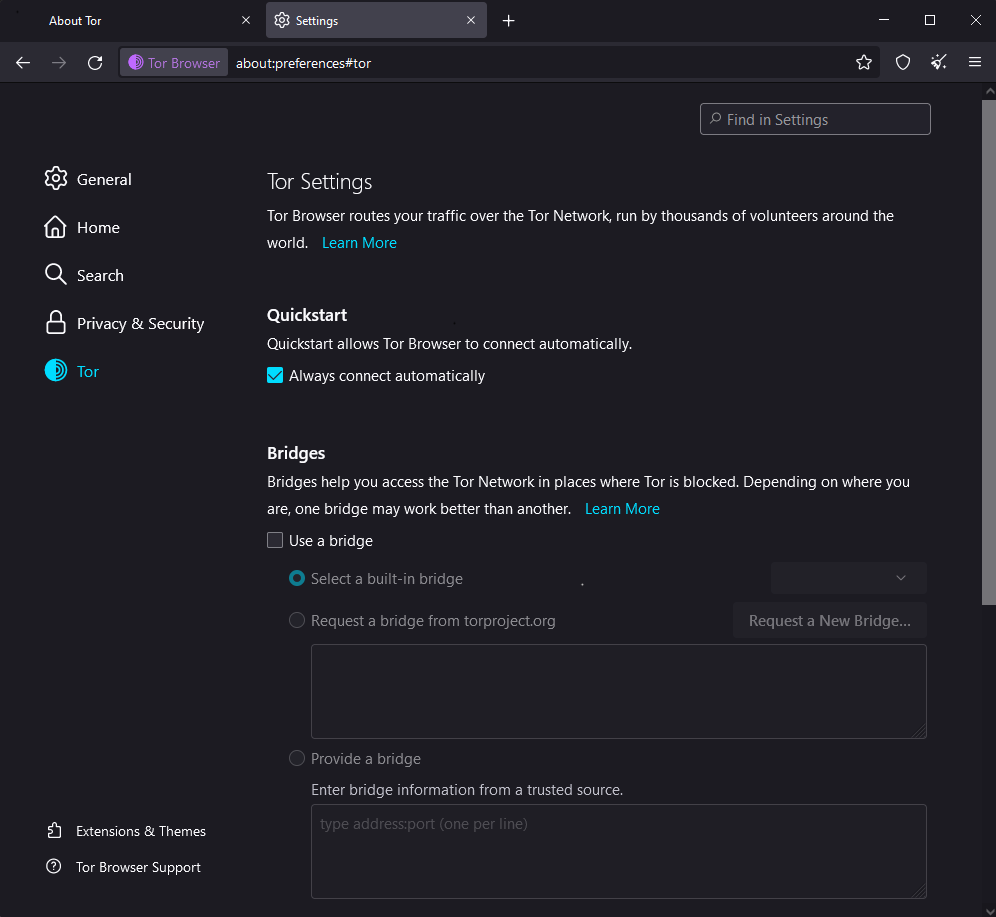Screen dimensions: 996x917
Task: Click the reload page icon
Action: point(95,63)
